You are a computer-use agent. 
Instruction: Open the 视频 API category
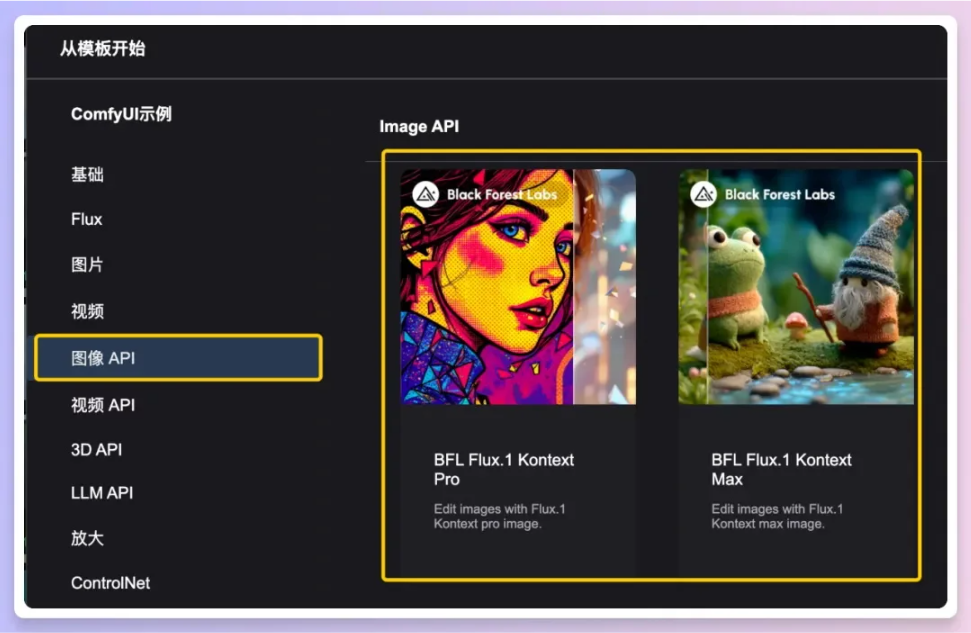(x=103, y=405)
